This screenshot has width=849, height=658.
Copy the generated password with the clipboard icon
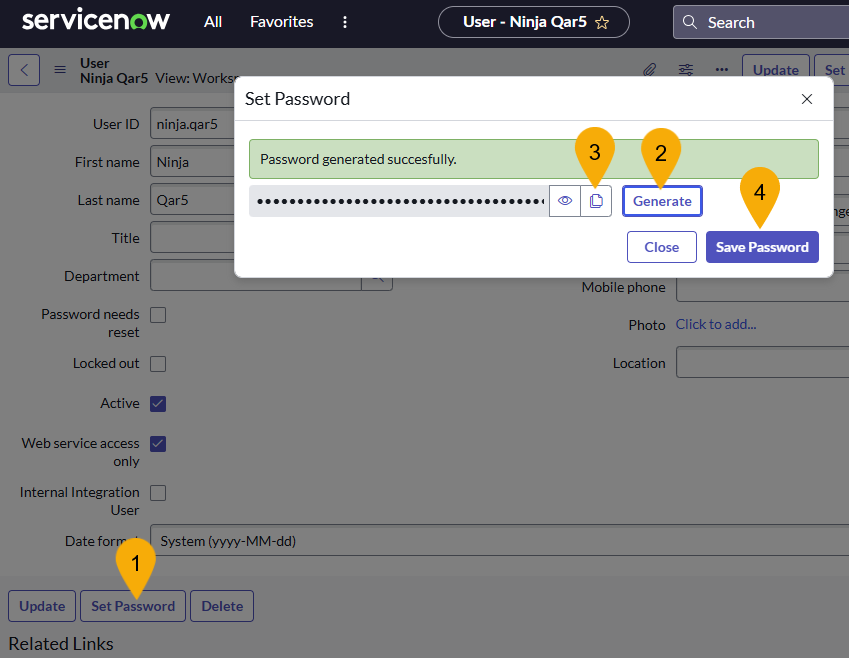pyautogui.click(x=596, y=200)
